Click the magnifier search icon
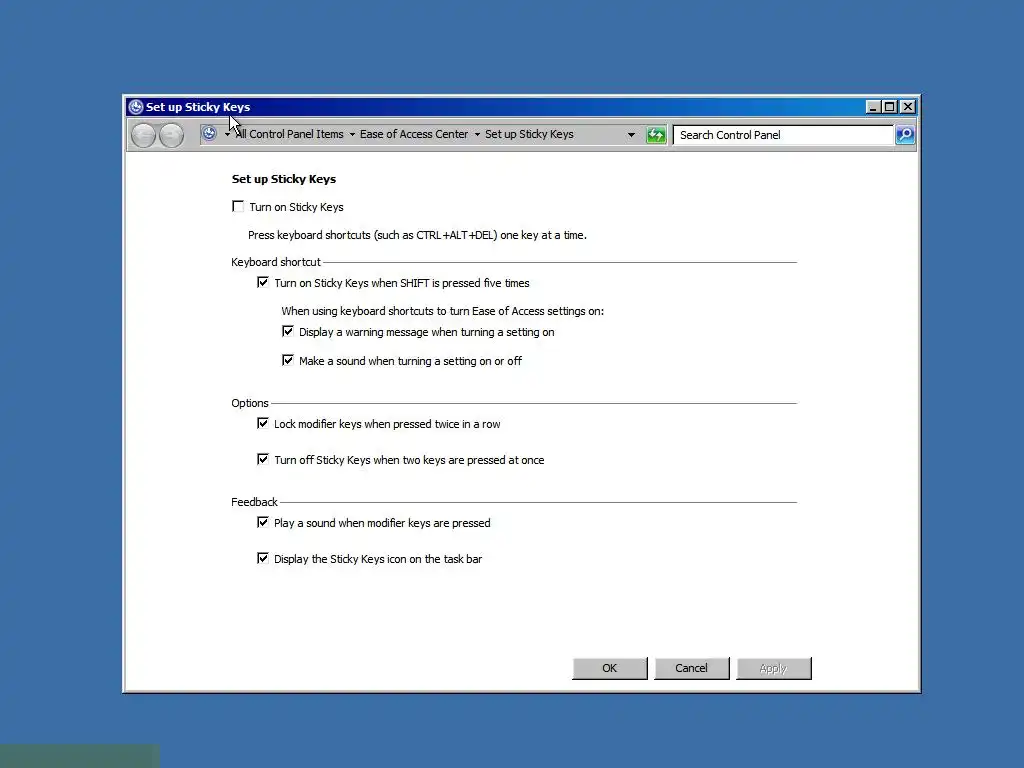Image resolution: width=1024 pixels, height=768 pixels. [905, 135]
